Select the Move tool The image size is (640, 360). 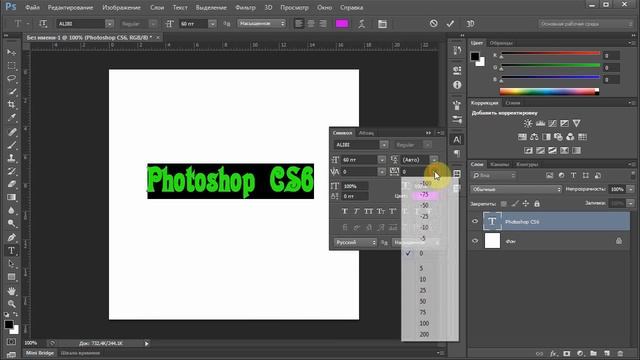pyautogui.click(x=11, y=52)
